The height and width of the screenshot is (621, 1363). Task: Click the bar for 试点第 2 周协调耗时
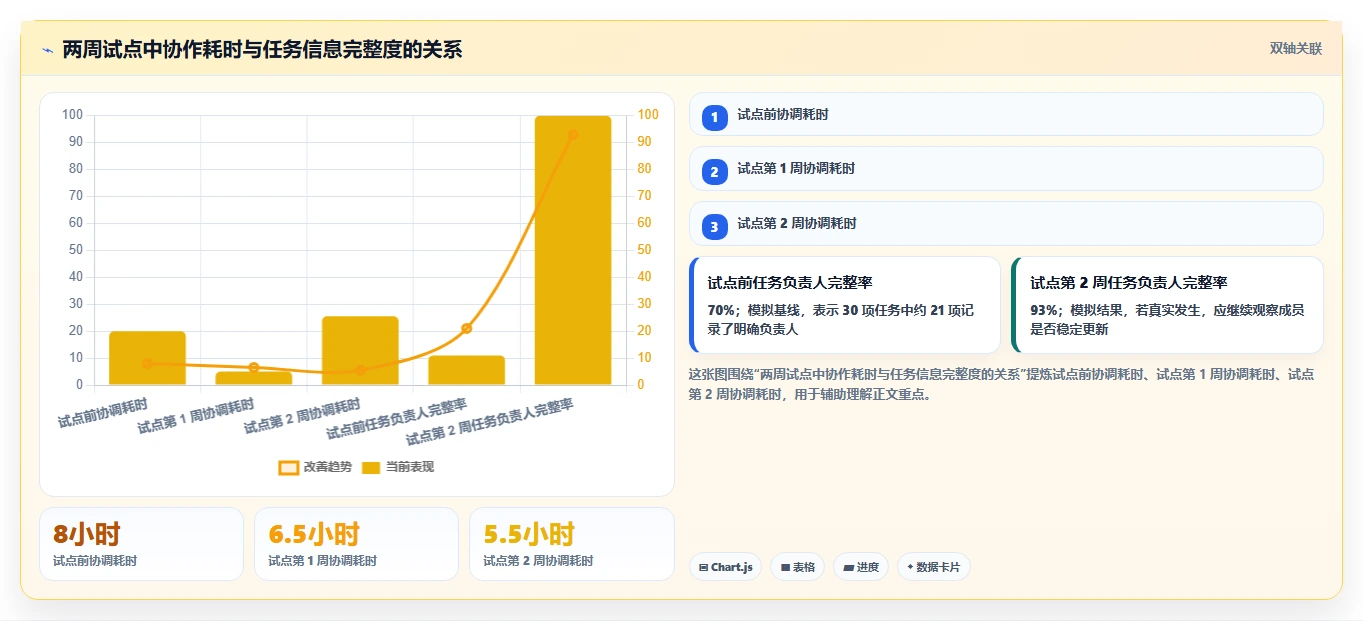(x=360, y=351)
